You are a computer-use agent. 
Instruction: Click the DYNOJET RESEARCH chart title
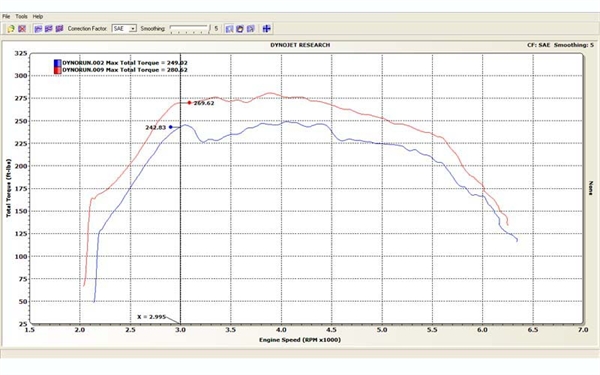pyautogui.click(x=300, y=45)
